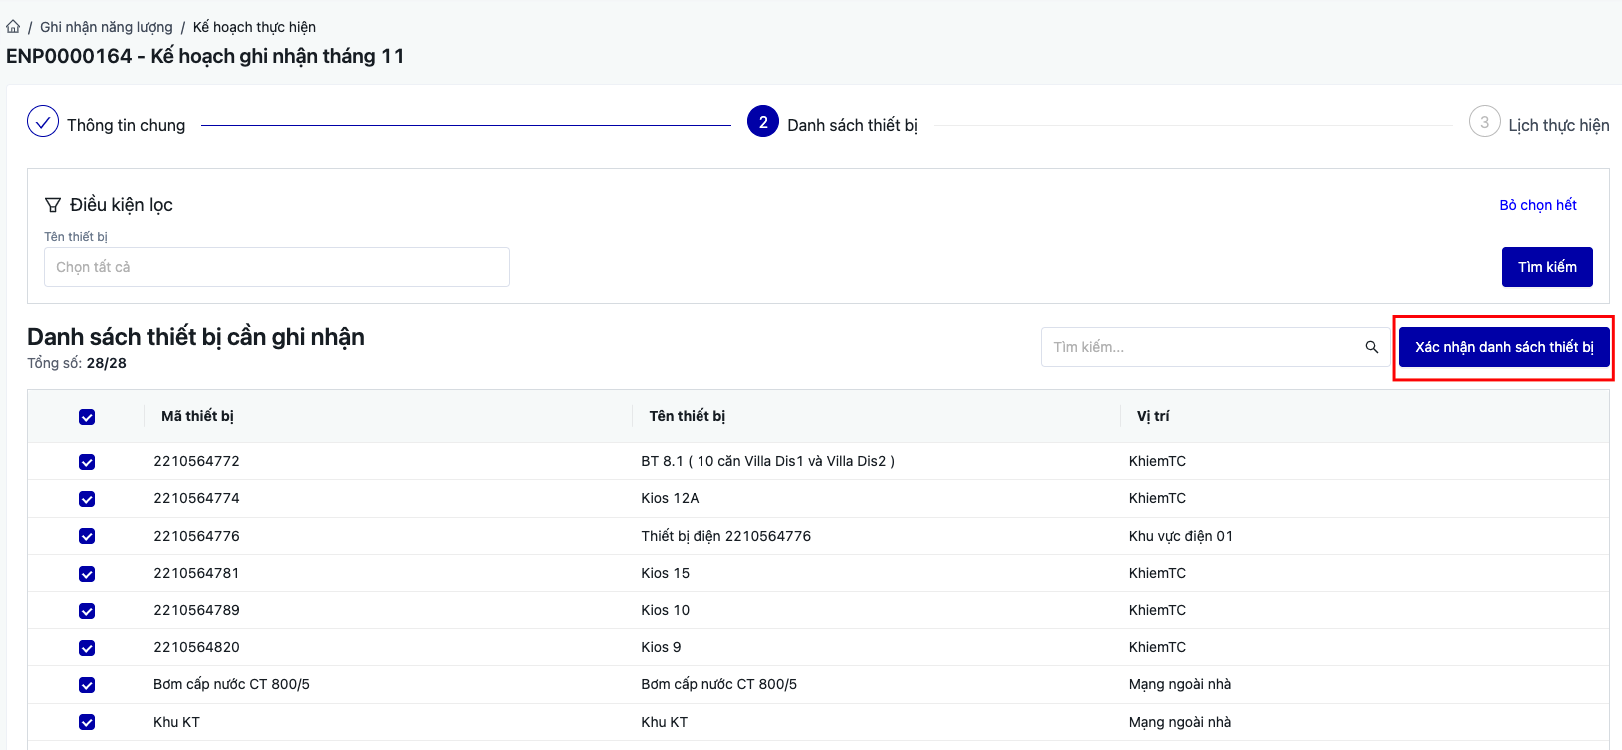Open the Tên thiết bị dropdown
This screenshot has height=750, width=1622.
coord(277,267)
